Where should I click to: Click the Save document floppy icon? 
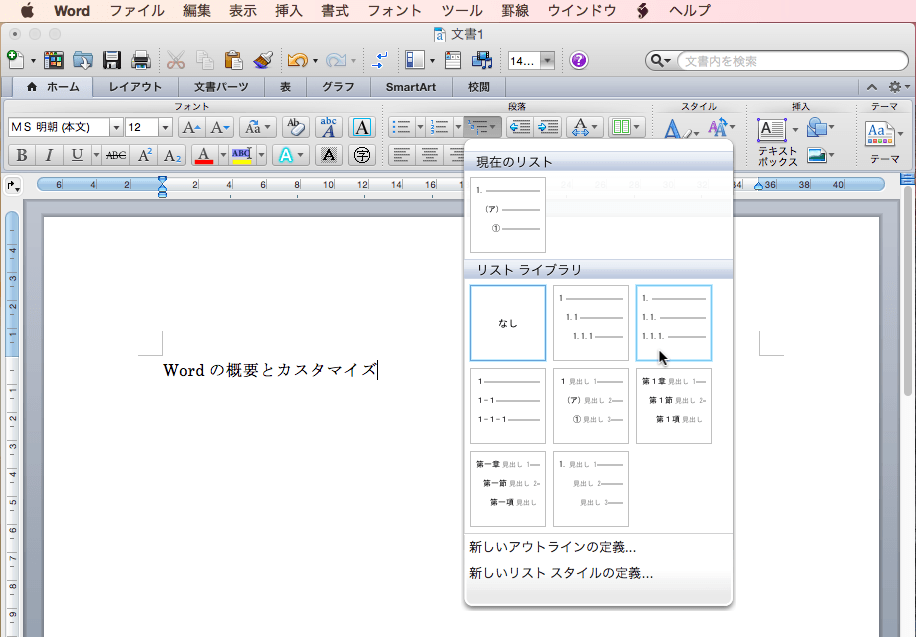[x=112, y=60]
